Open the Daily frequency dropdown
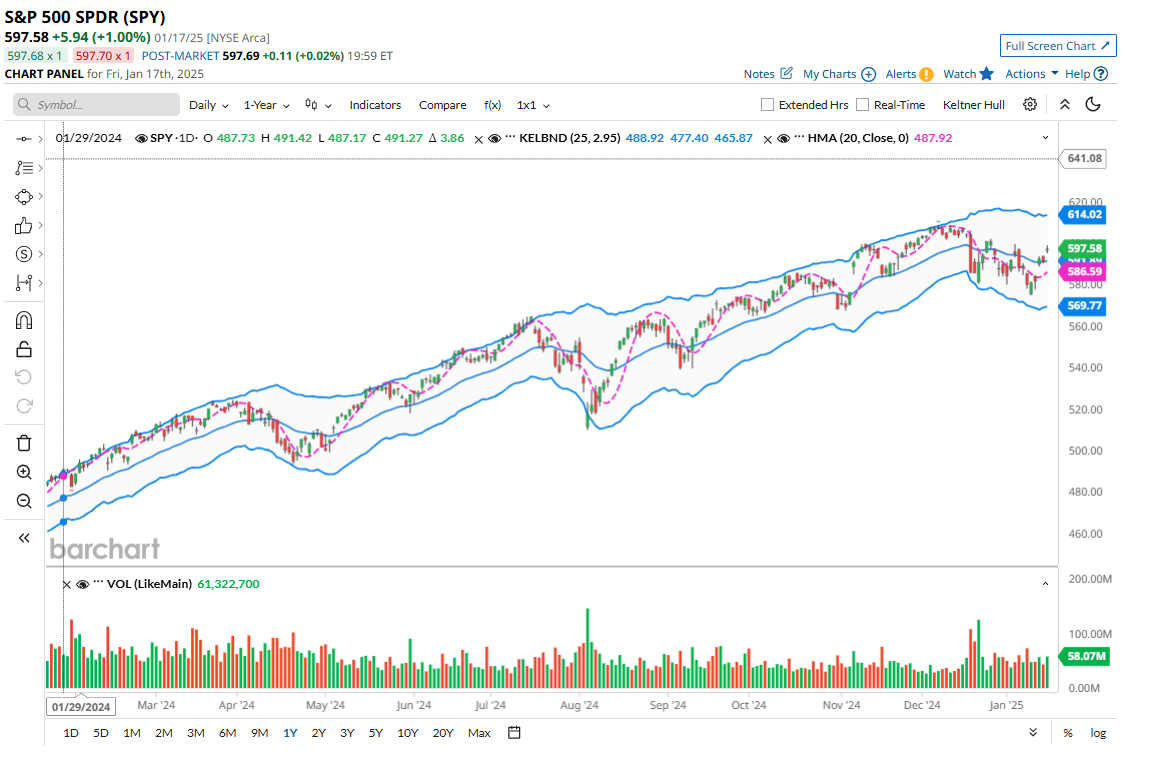Screen dimensions: 1152x768 tap(208, 105)
